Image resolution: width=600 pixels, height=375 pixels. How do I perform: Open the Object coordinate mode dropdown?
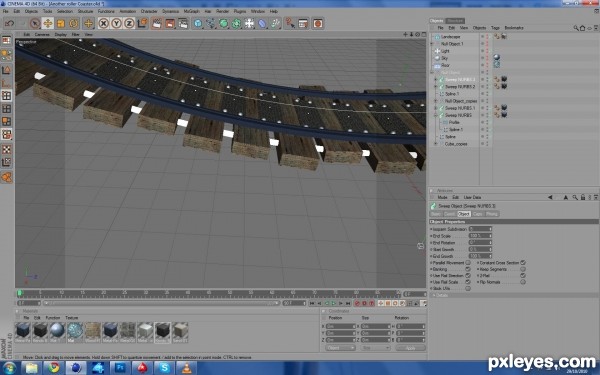tap(340, 348)
